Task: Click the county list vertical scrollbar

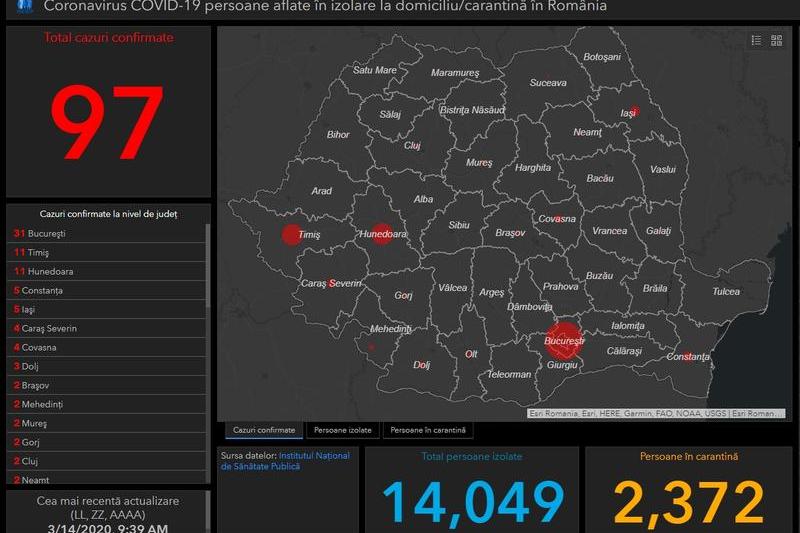Action: [x=208, y=350]
